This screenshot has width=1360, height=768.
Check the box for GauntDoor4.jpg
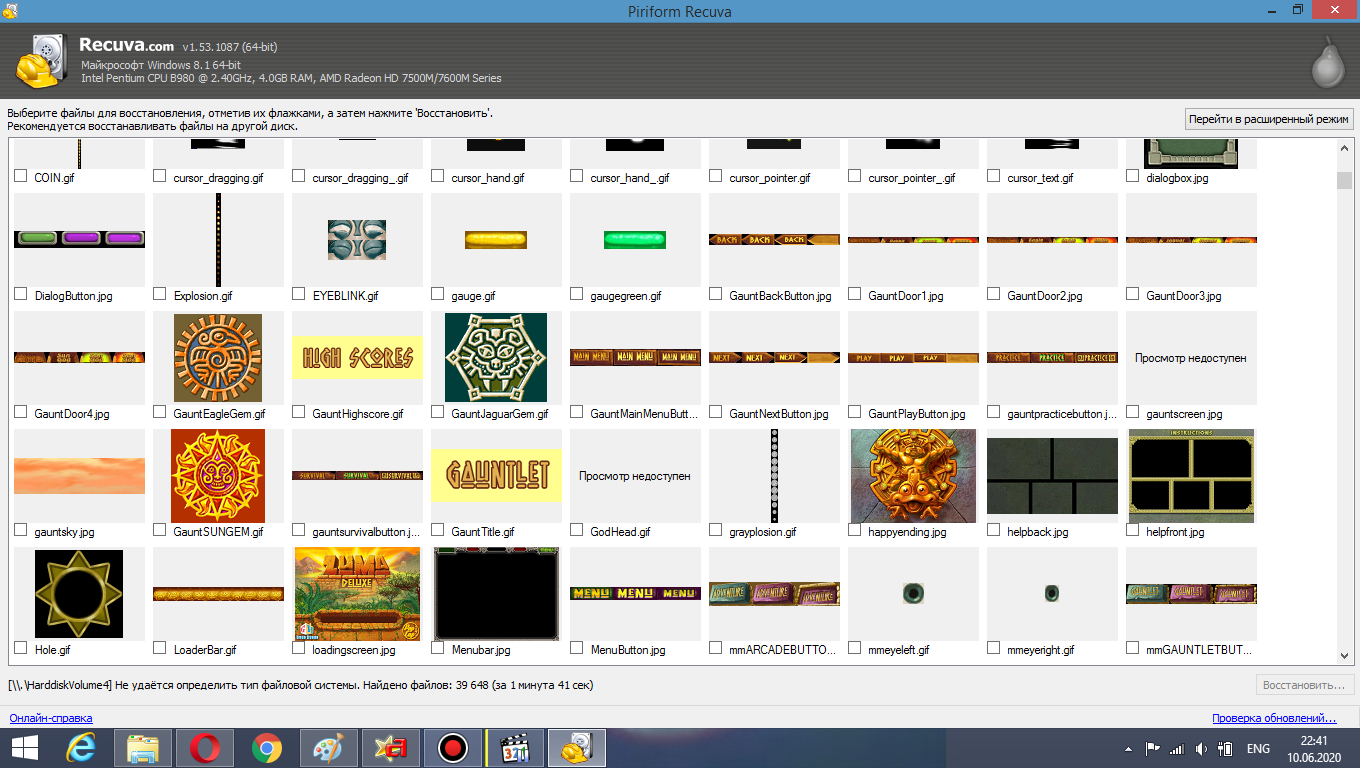(x=21, y=412)
